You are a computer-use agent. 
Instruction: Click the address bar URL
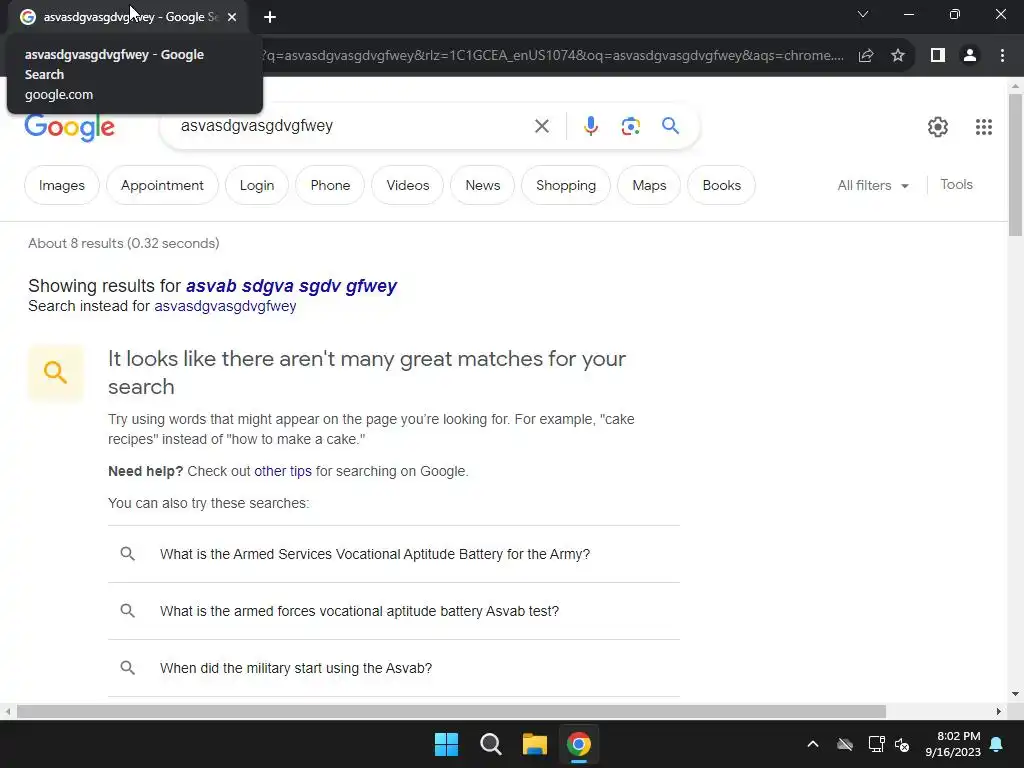click(x=552, y=56)
